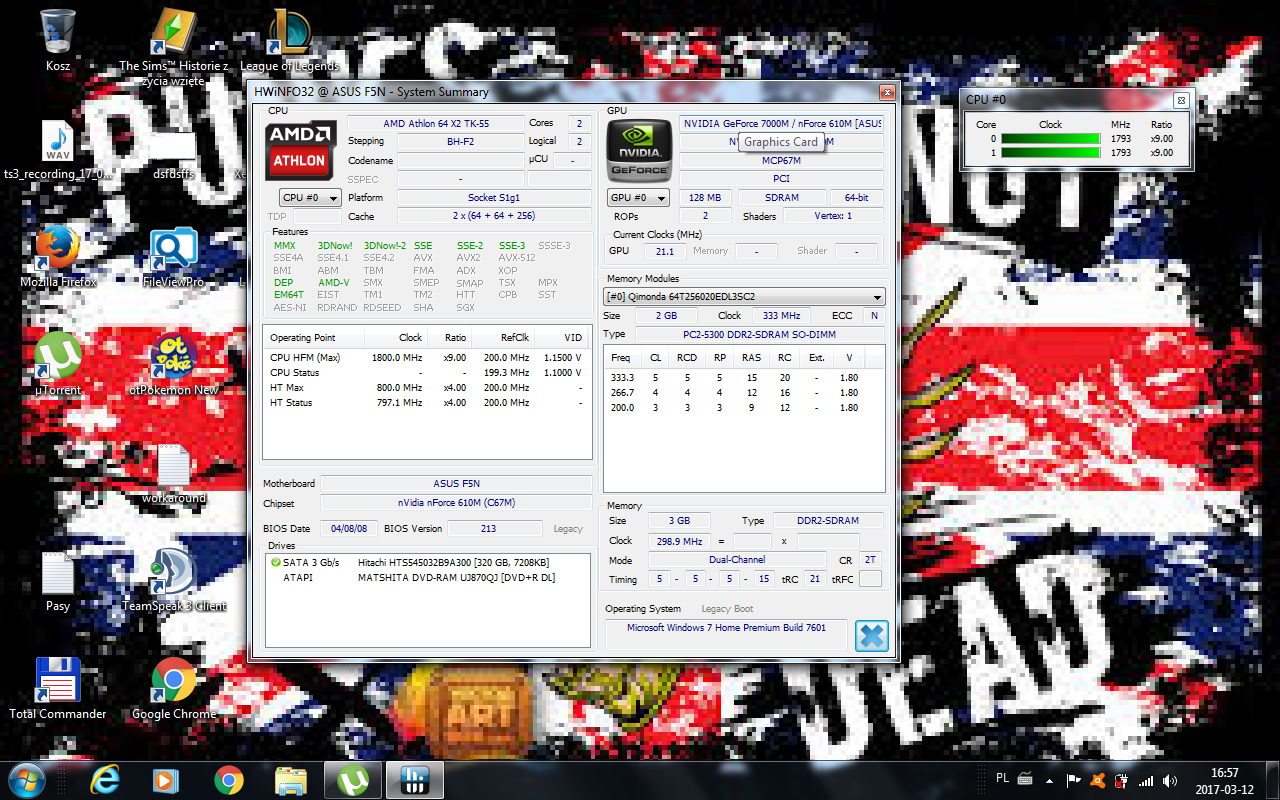
Task: Click the CPU HFM (Max) row
Action: 426,357
